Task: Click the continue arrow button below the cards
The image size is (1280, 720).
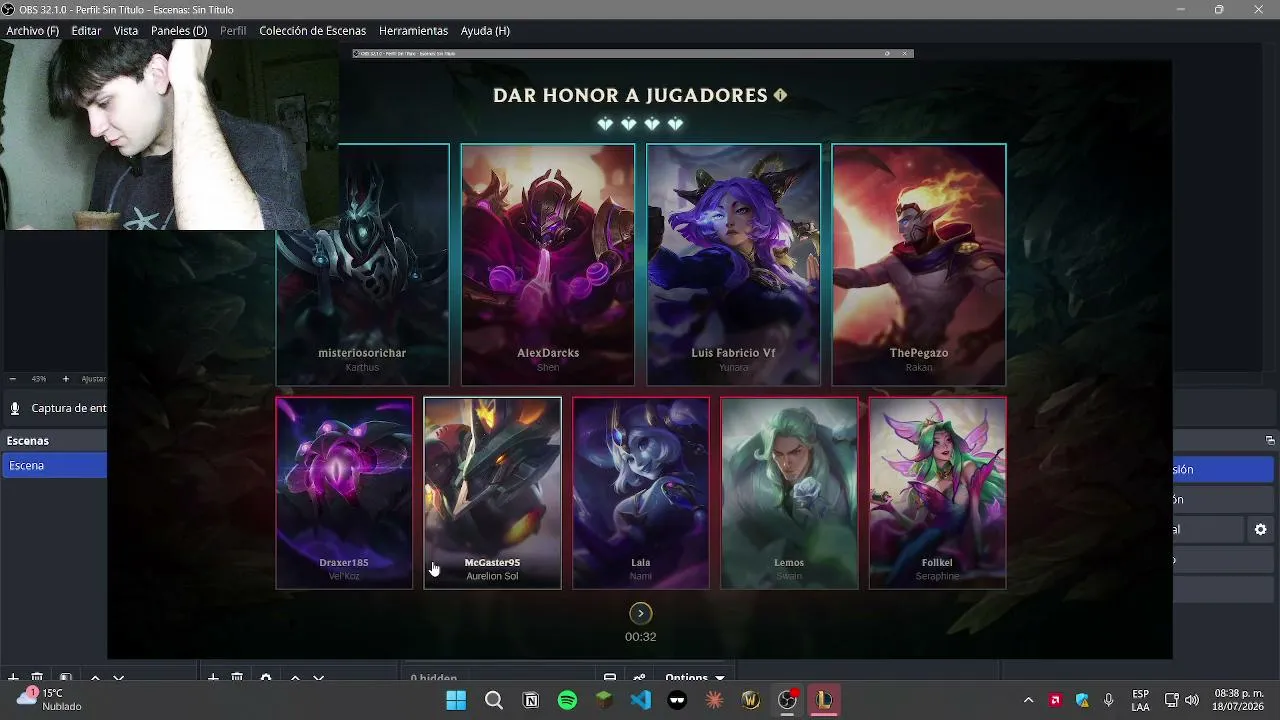Action: coord(641,613)
